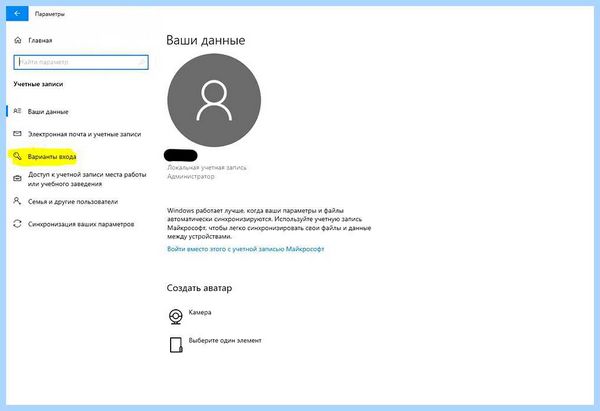Image resolution: width=600 pixels, height=411 pixels.
Task: Click the sync arrows icon
Action: tap(17, 223)
